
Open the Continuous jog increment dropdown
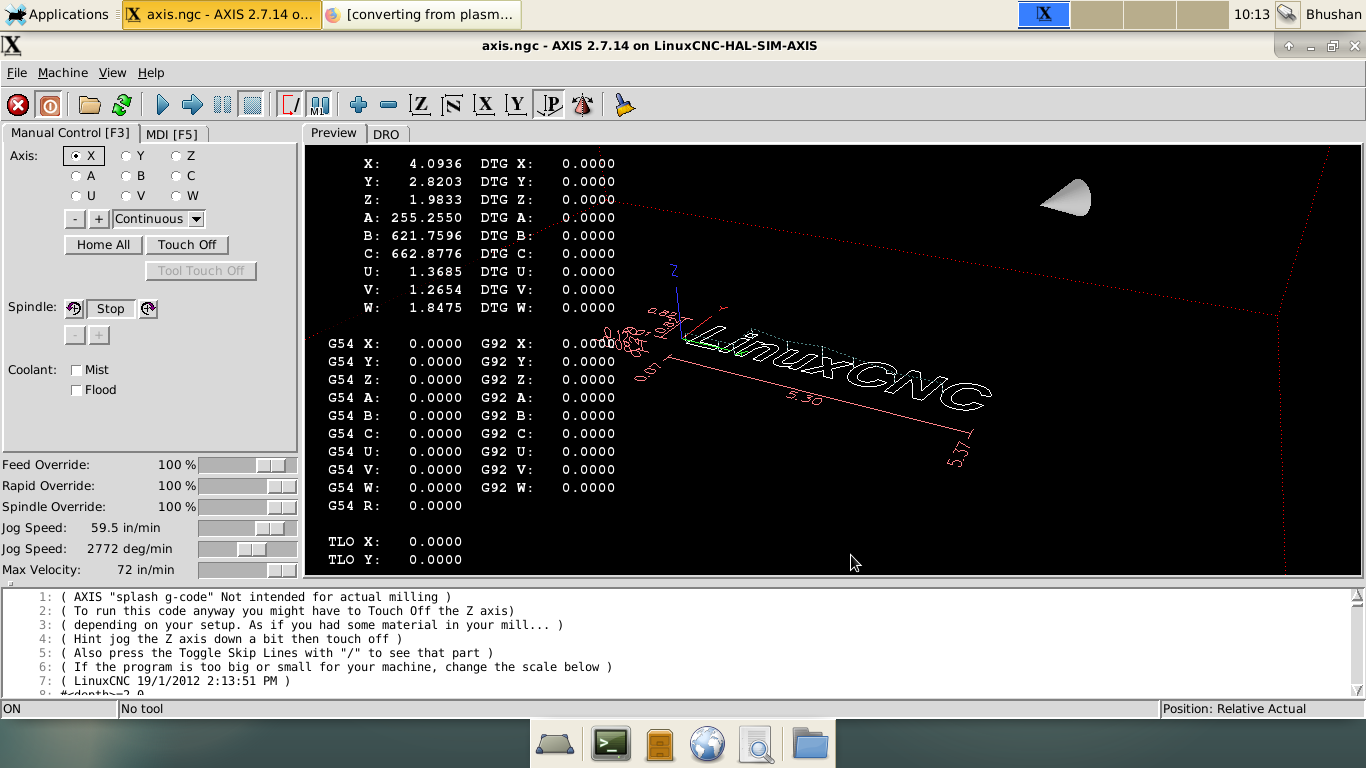(x=158, y=219)
